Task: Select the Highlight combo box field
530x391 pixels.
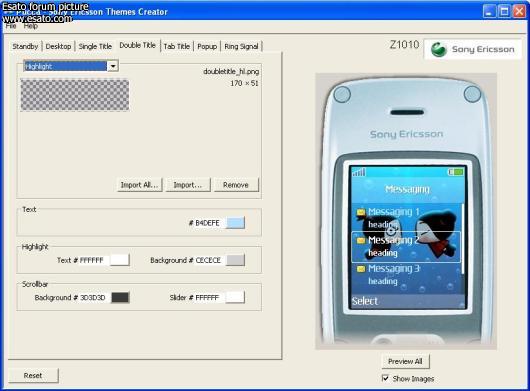Action: [x=71, y=66]
